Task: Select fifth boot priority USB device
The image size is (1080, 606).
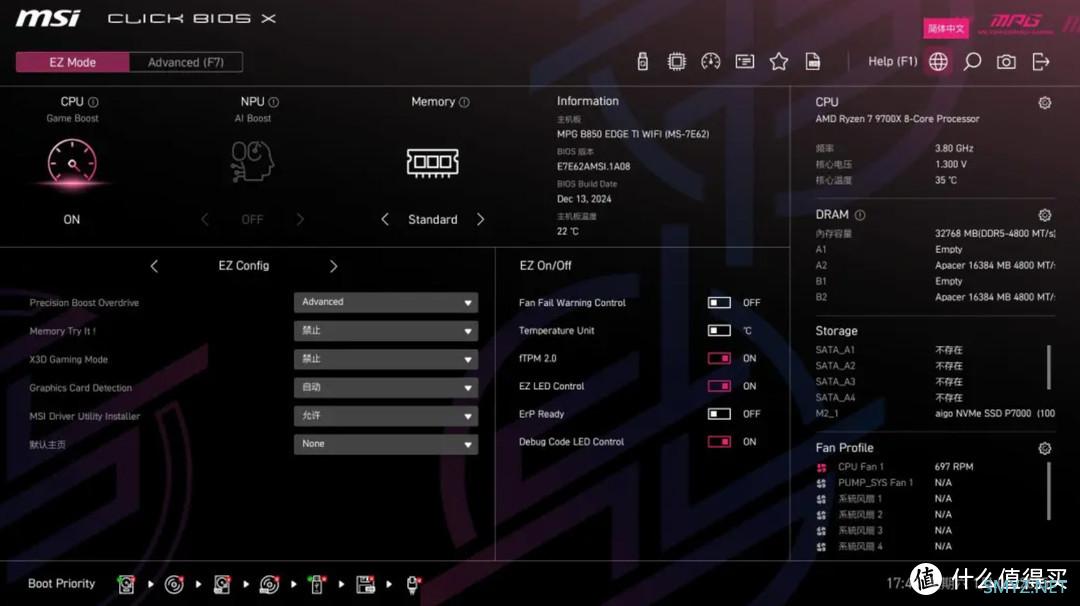Action: [317, 584]
